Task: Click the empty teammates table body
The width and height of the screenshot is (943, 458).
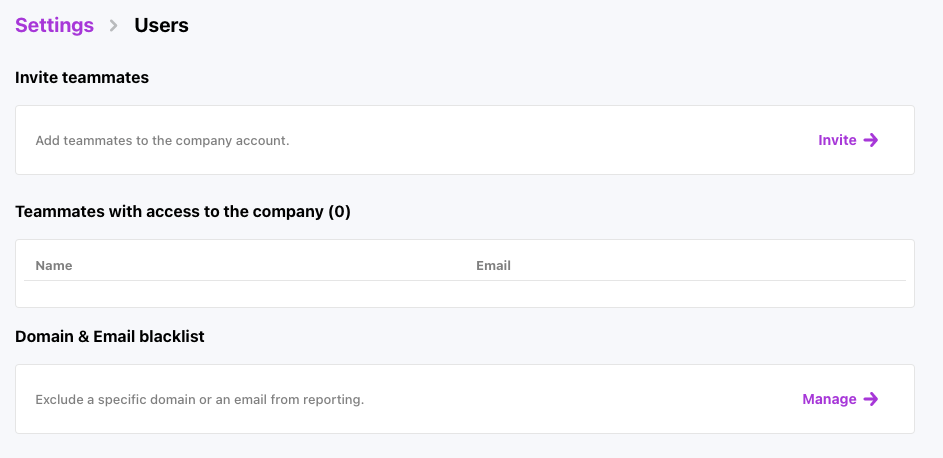Action: (x=465, y=293)
